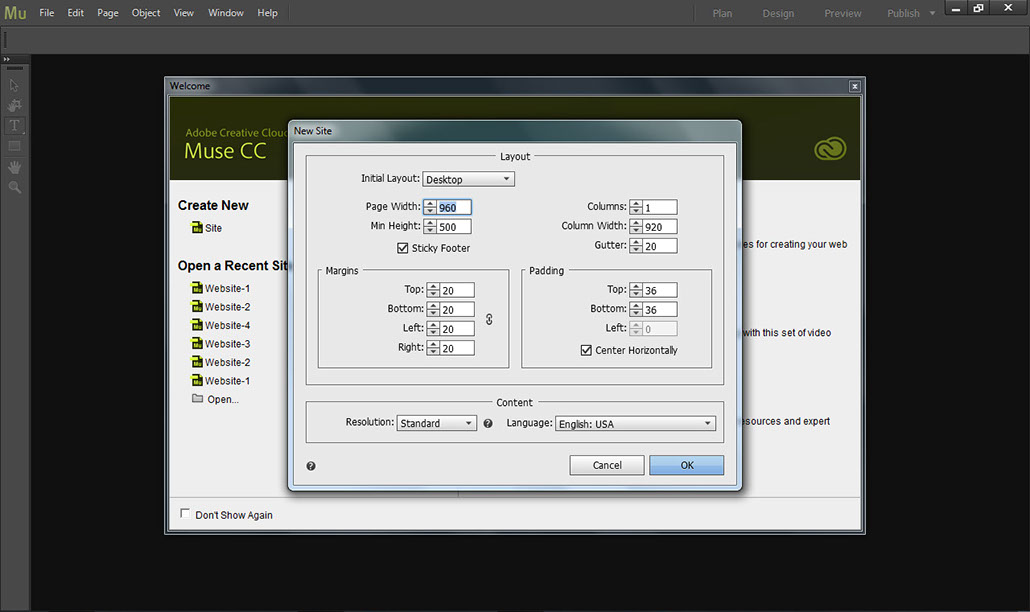Click the Page Width stepper
Screen dimensions: 1030x612
430,208
